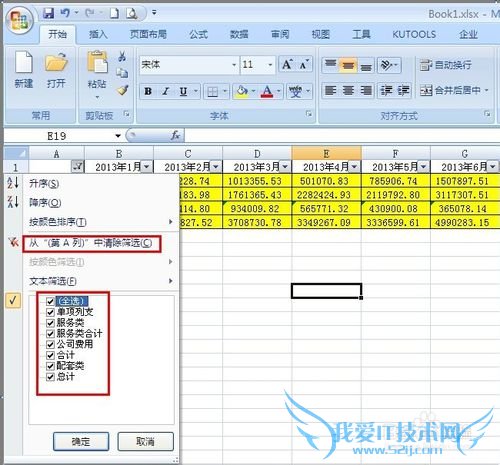Open font size dropdown
The height and width of the screenshot is (465, 500).
click(x=270, y=65)
